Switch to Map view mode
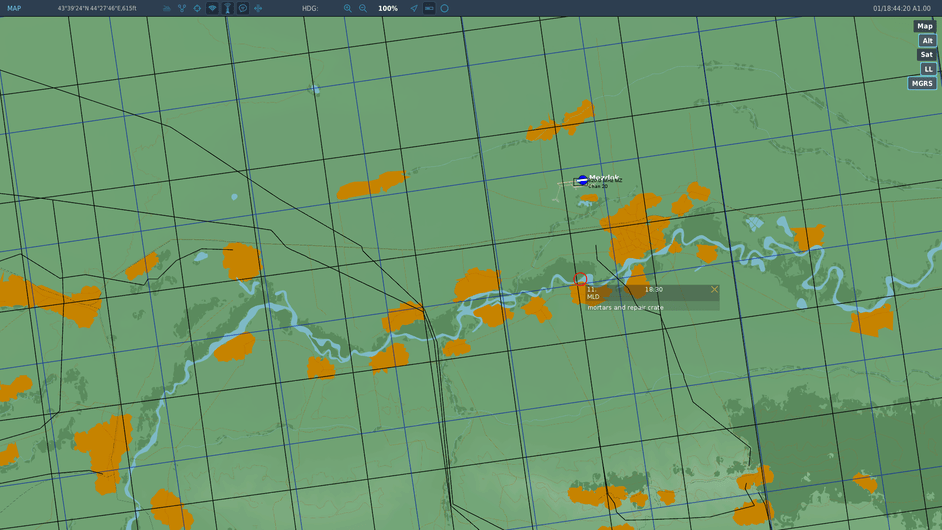Image resolution: width=942 pixels, height=530 pixels. [x=924, y=27]
